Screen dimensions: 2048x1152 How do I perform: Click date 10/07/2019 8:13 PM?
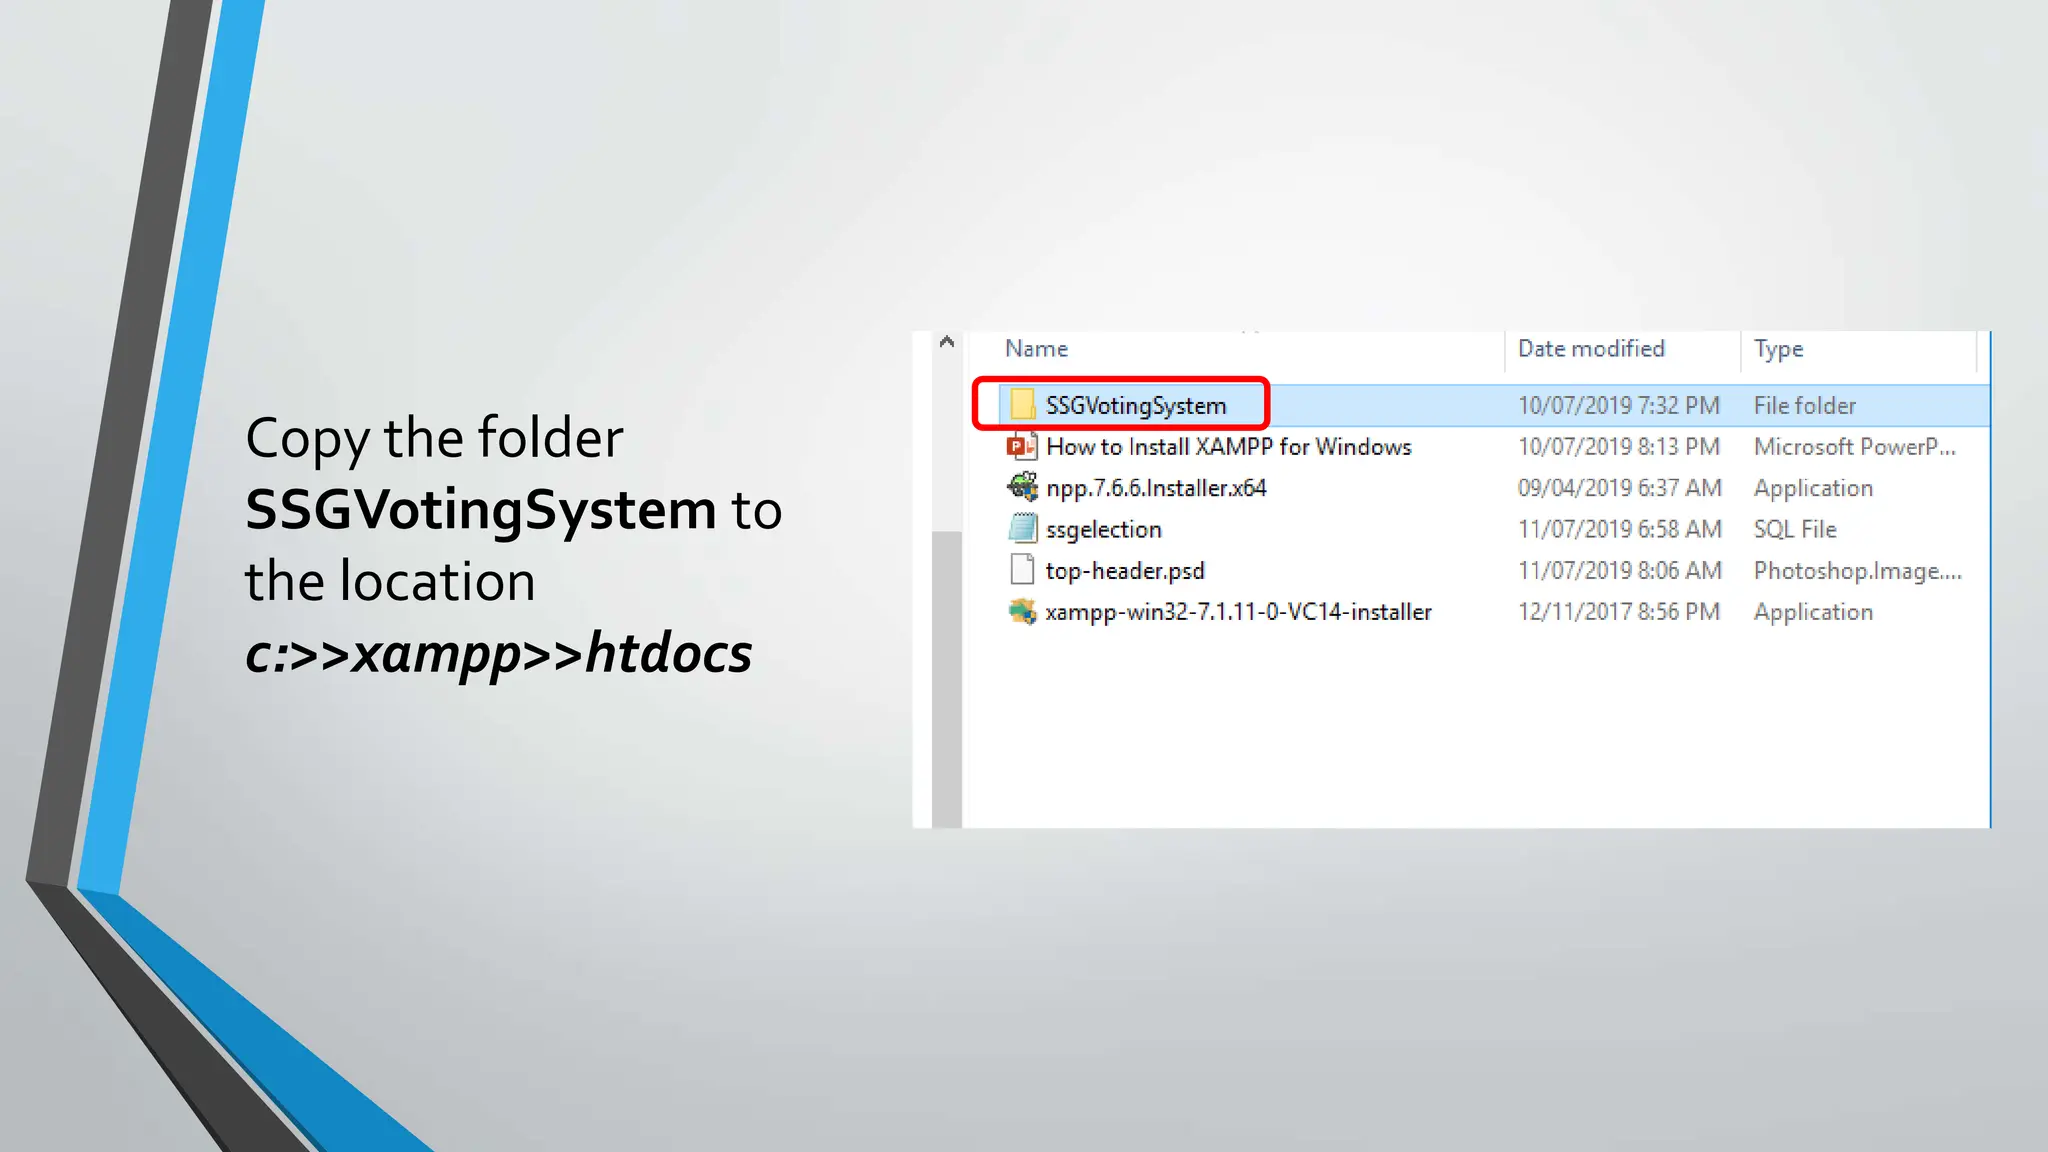(x=1619, y=446)
